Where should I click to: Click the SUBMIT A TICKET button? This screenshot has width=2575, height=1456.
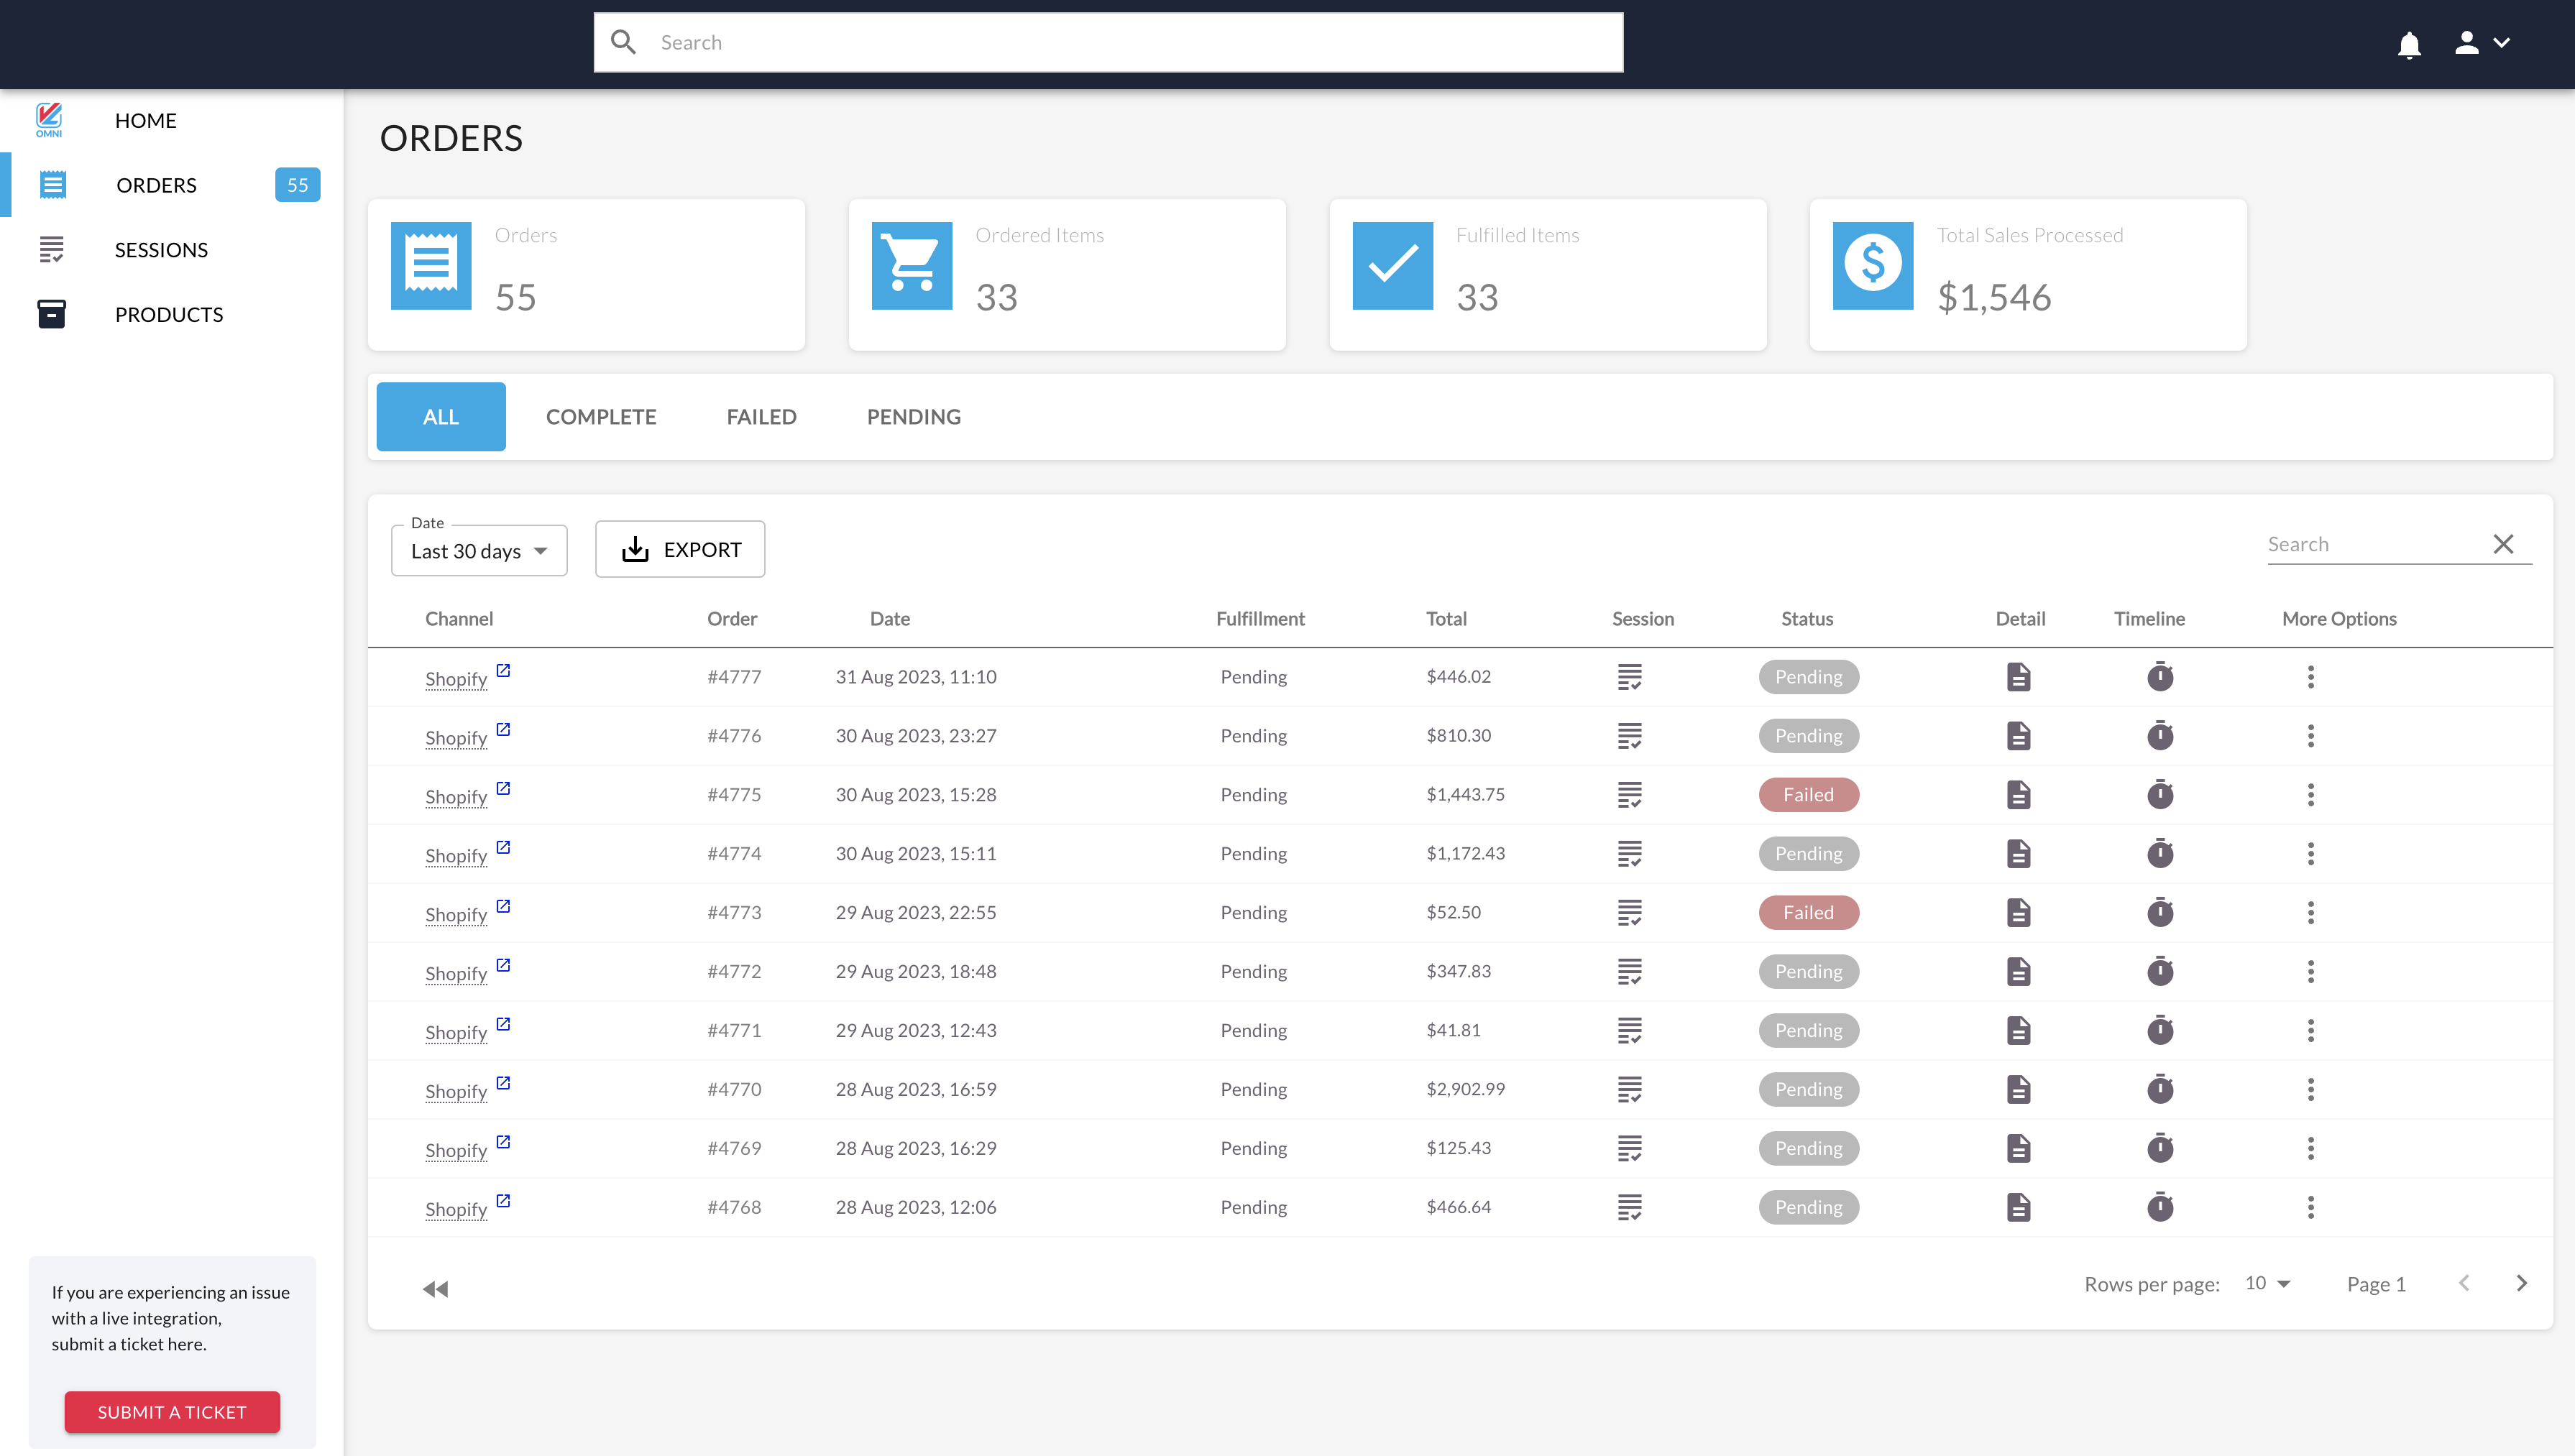coord(171,1412)
